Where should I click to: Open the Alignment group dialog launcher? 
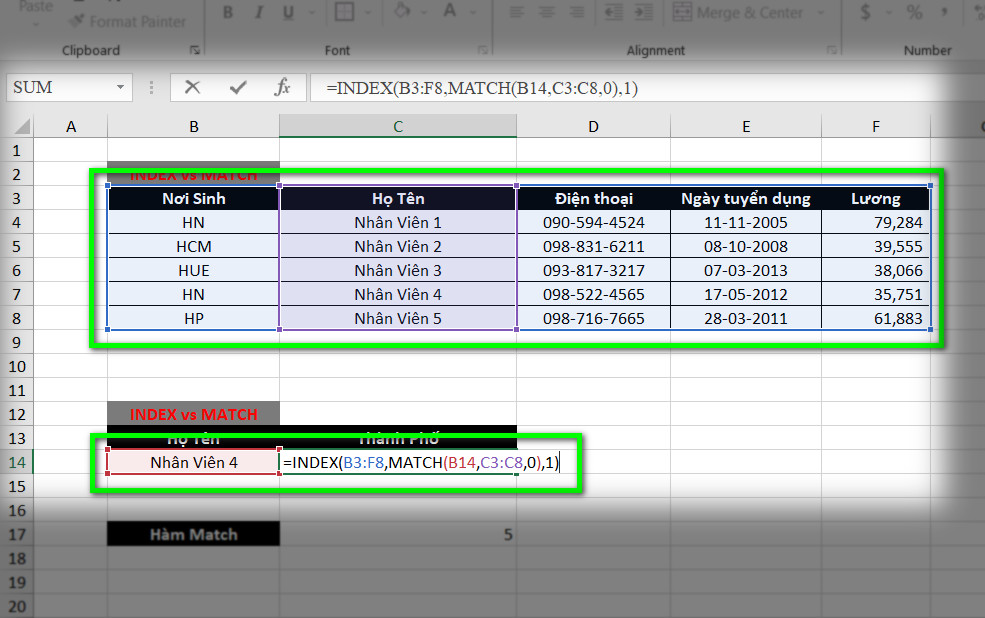click(831, 50)
